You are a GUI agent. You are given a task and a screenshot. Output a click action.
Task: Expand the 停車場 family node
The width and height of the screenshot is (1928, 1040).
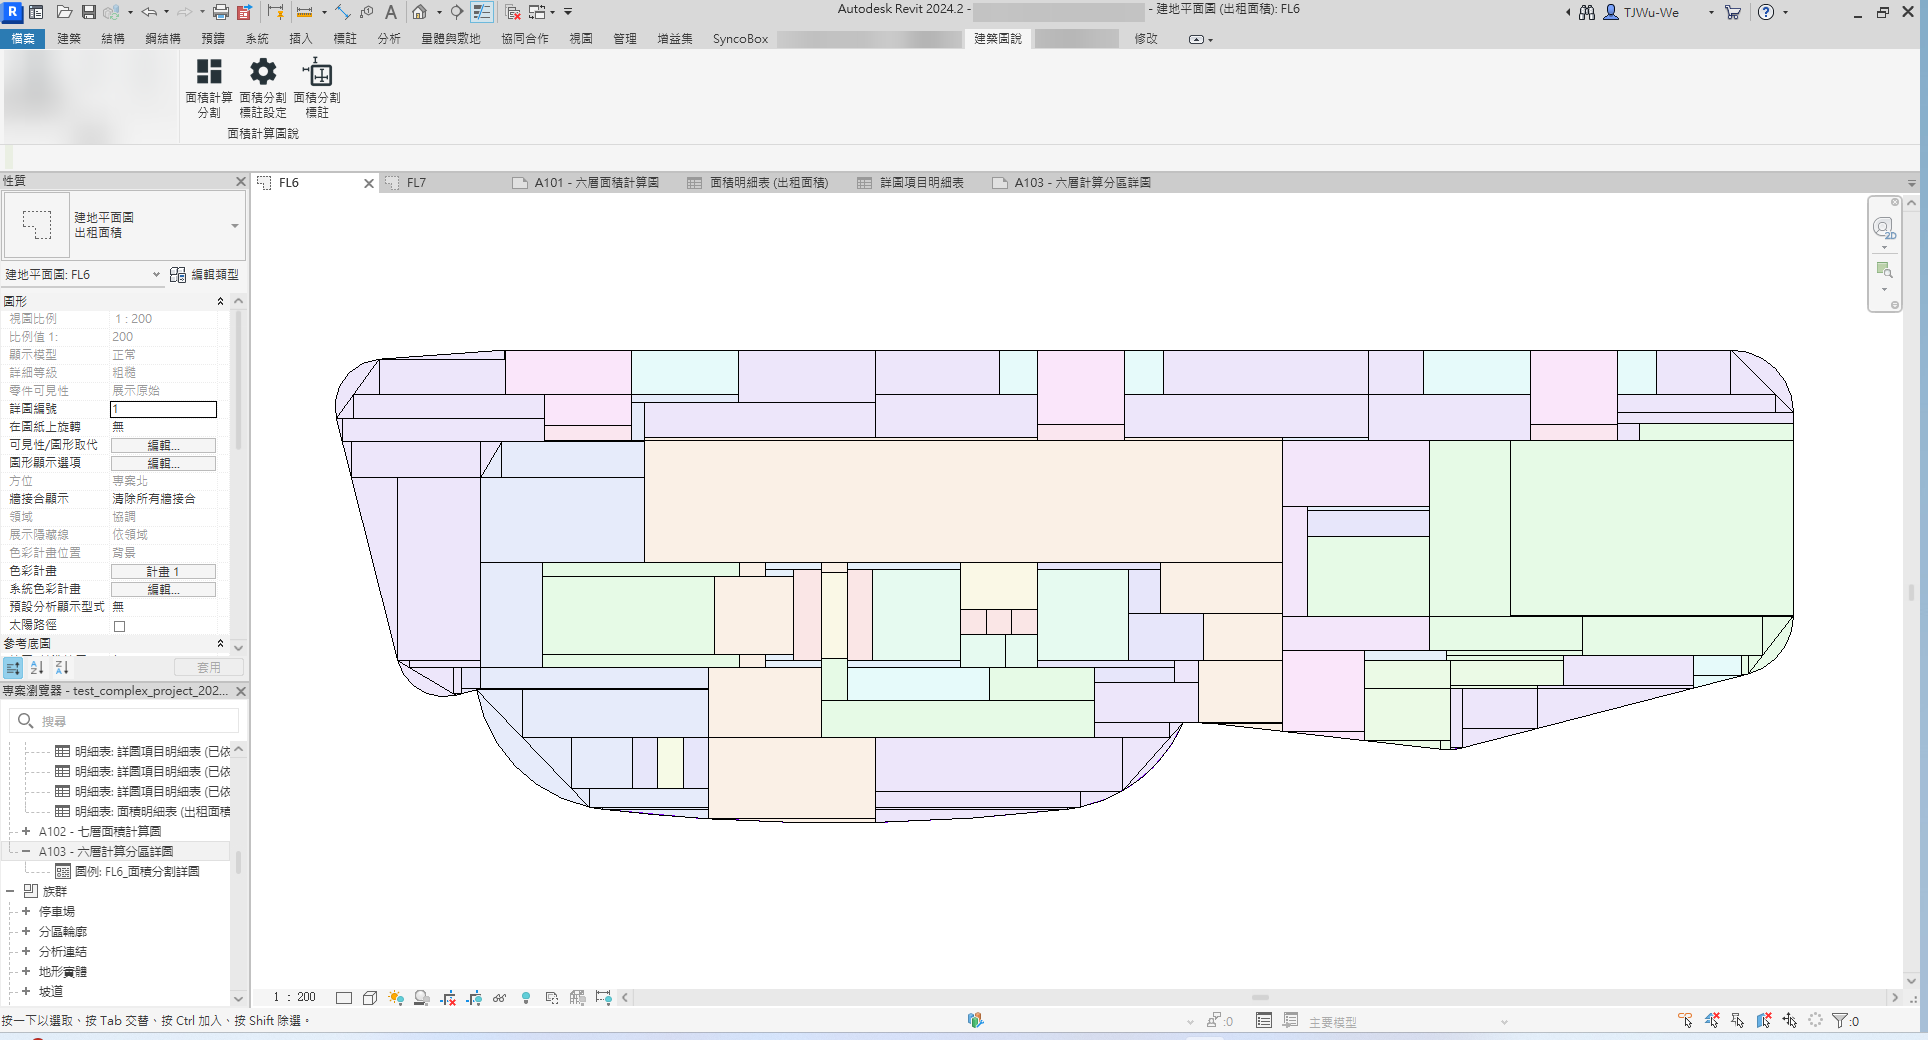pyautogui.click(x=26, y=911)
